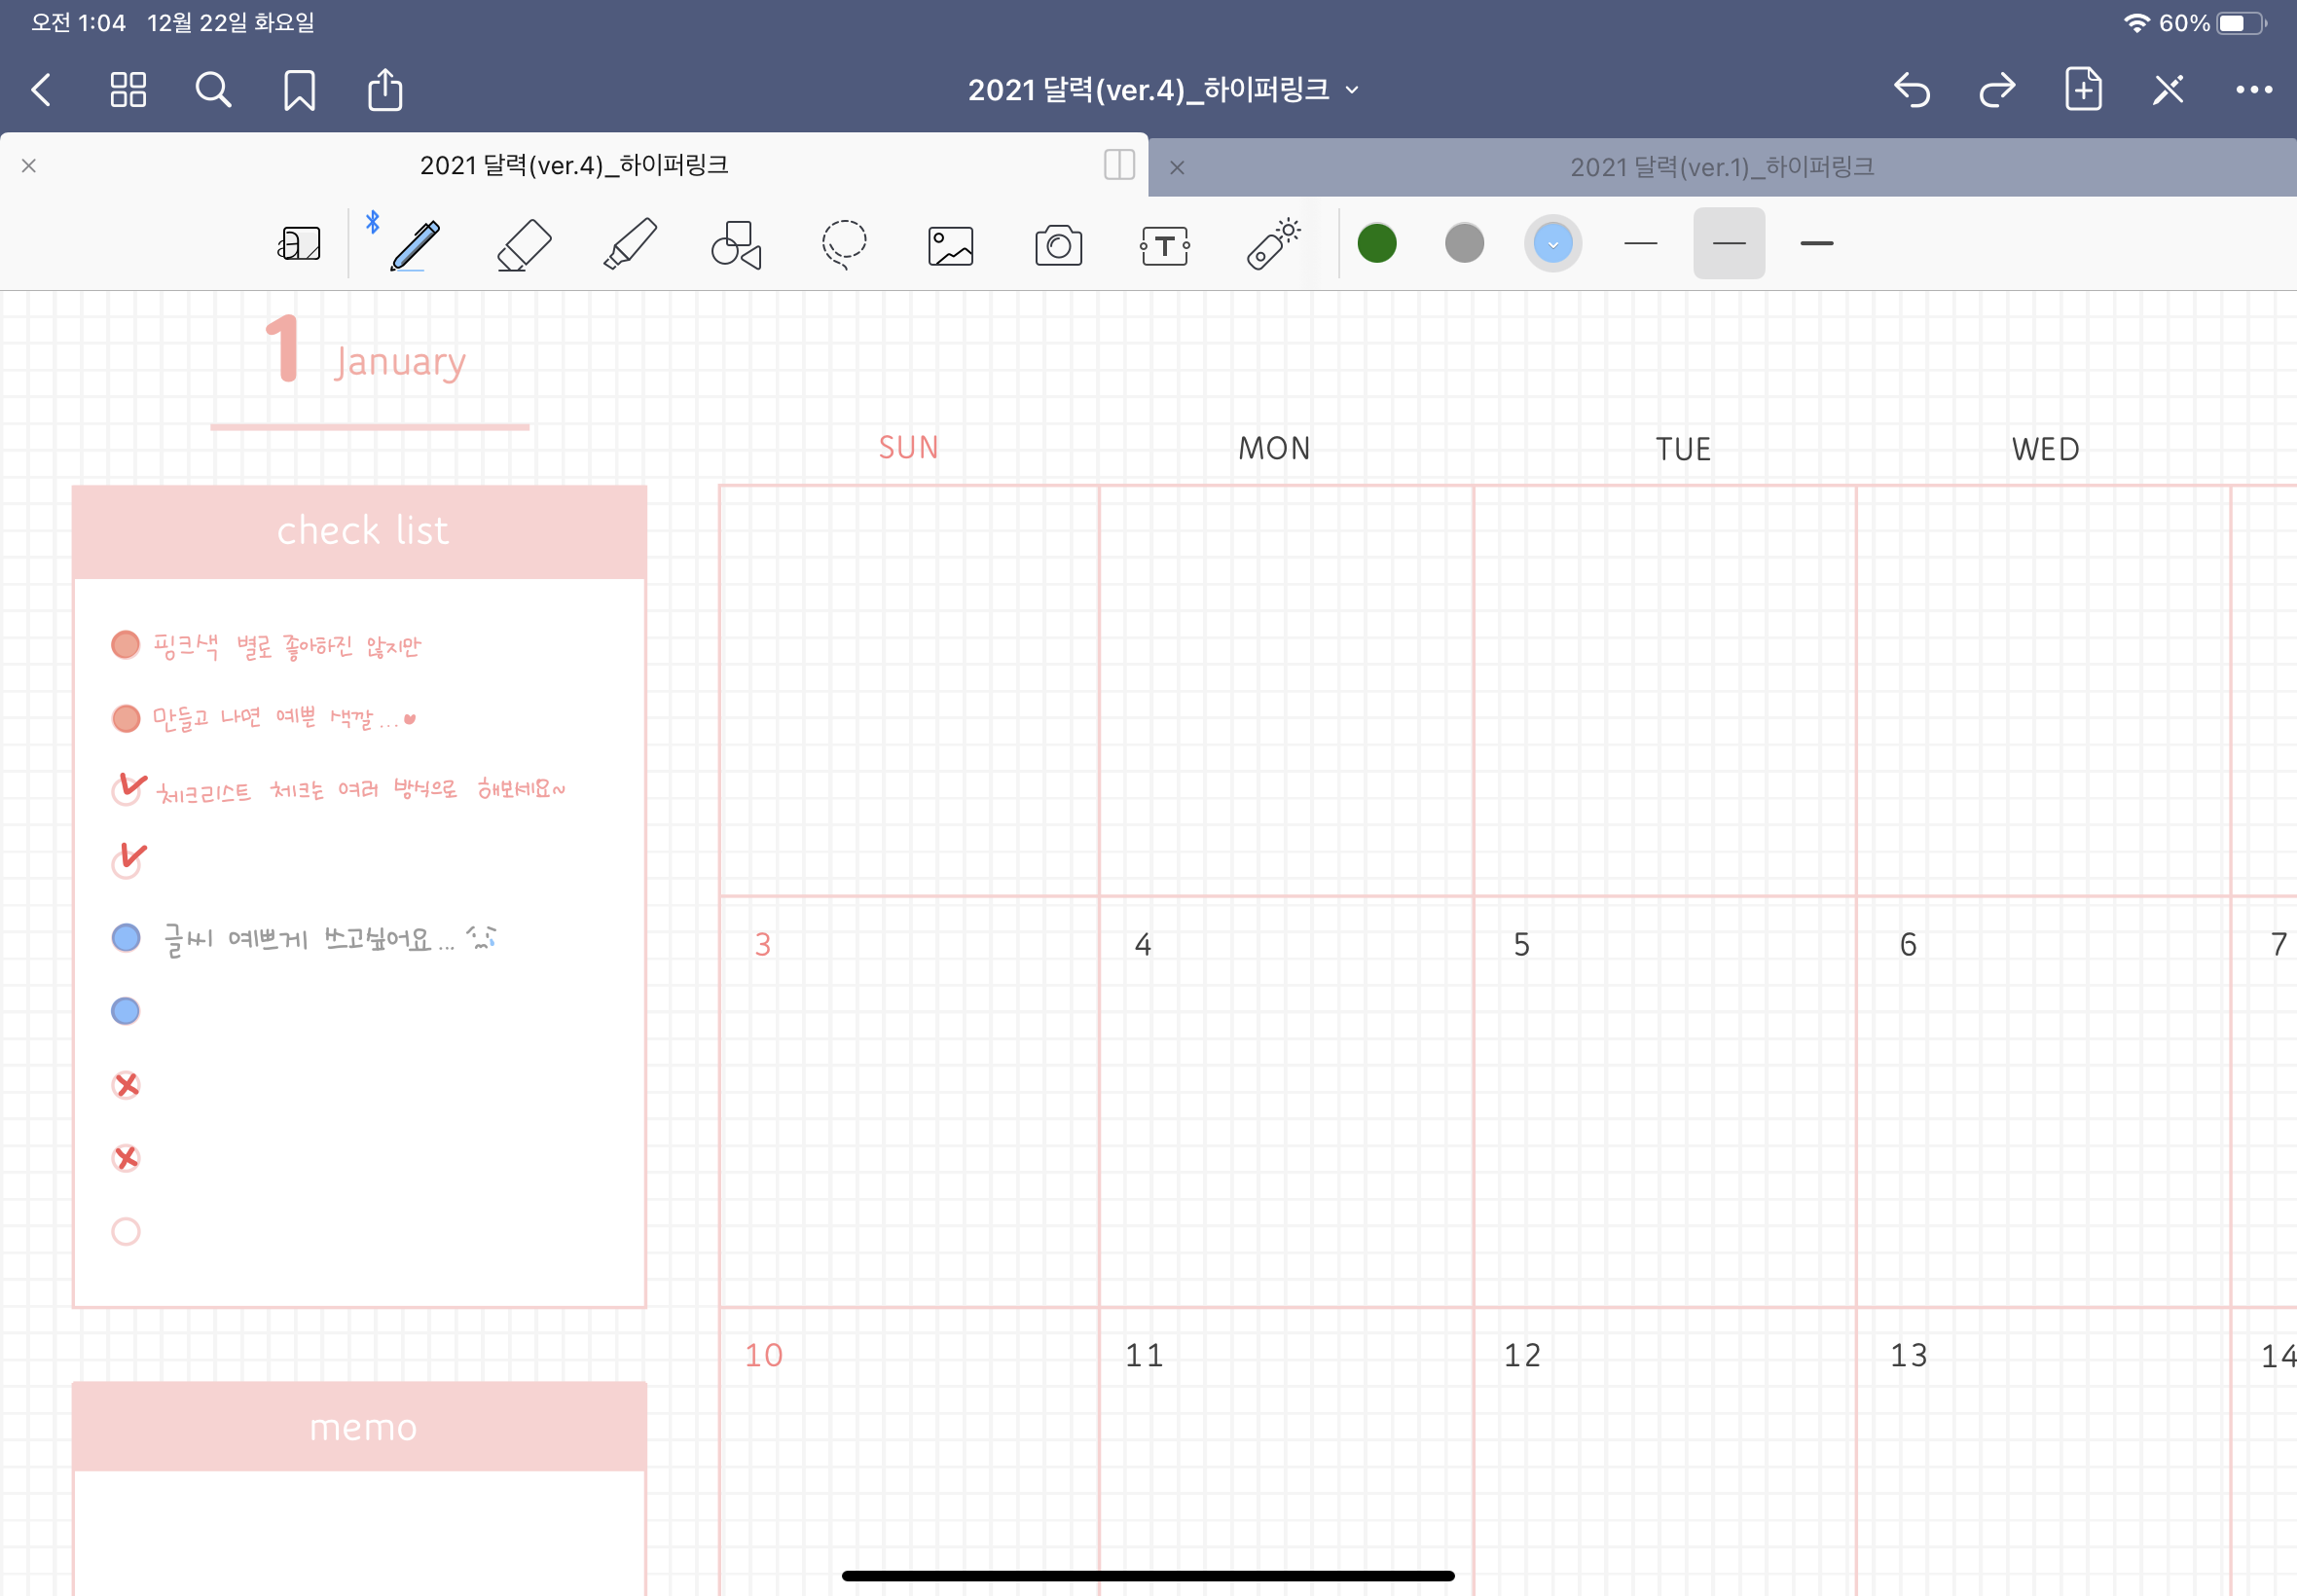Add a new page
The height and width of the screenshot is (1596, 2297).
(2083, 89)
